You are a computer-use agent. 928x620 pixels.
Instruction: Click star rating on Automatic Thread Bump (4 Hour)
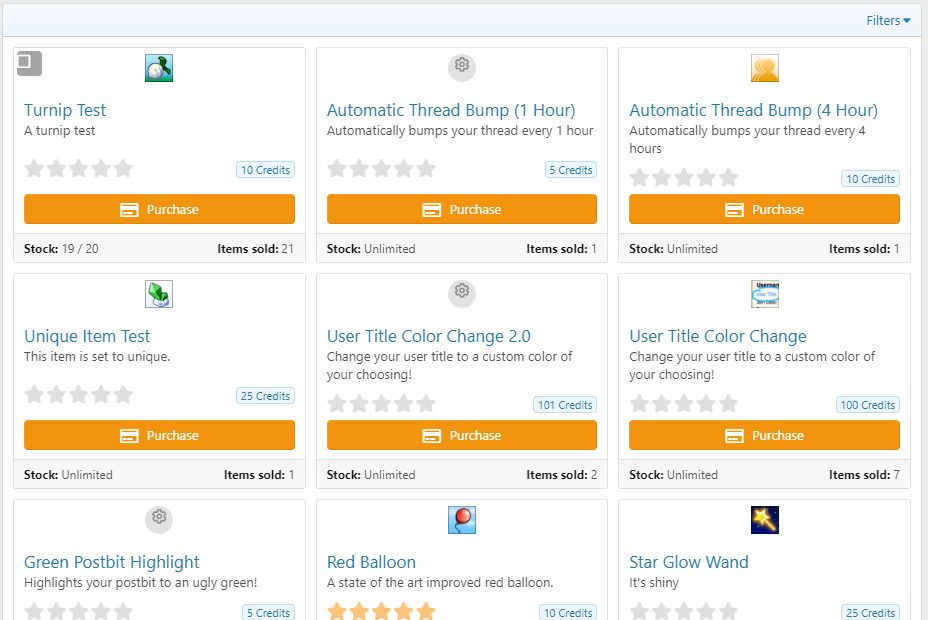(684, 178)
